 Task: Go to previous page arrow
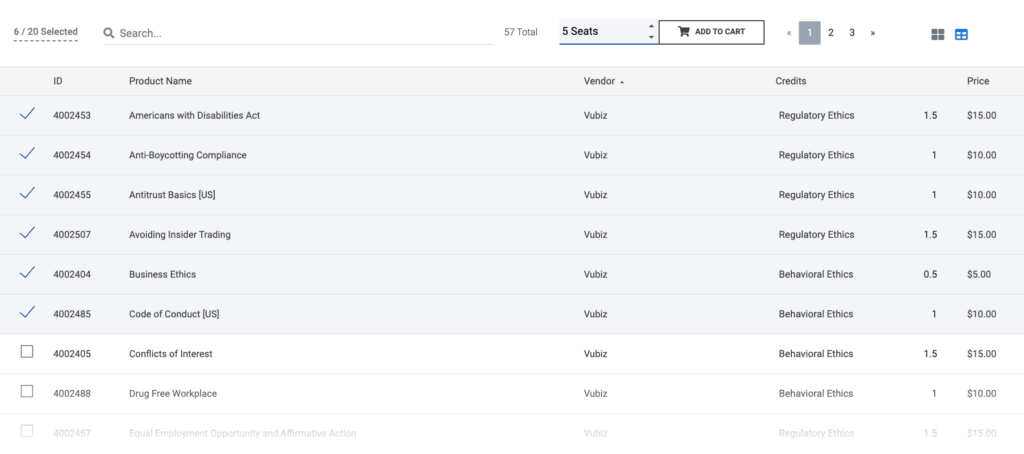789,33
